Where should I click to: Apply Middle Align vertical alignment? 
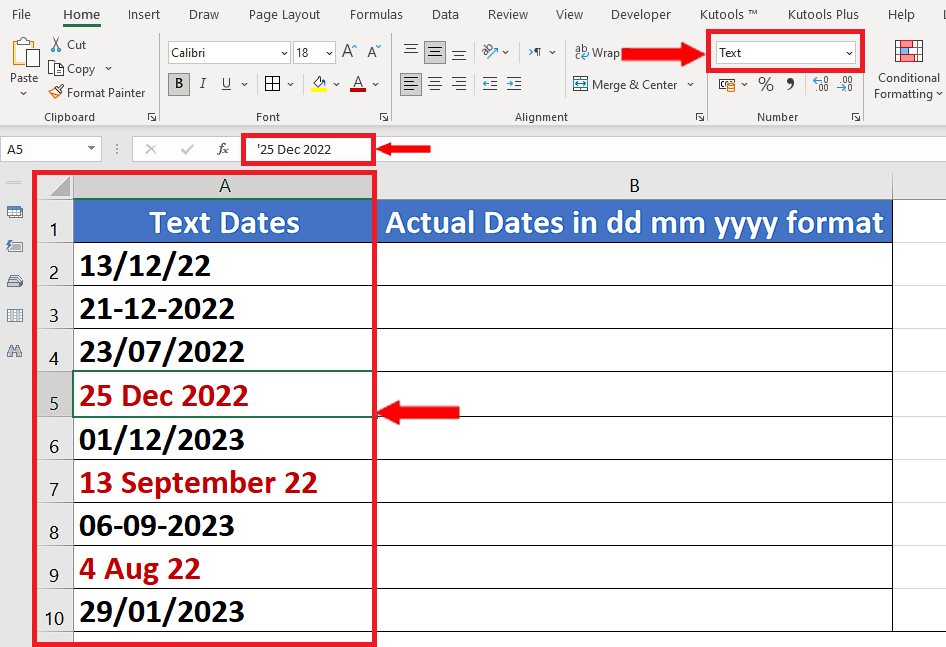coord(434,52)
